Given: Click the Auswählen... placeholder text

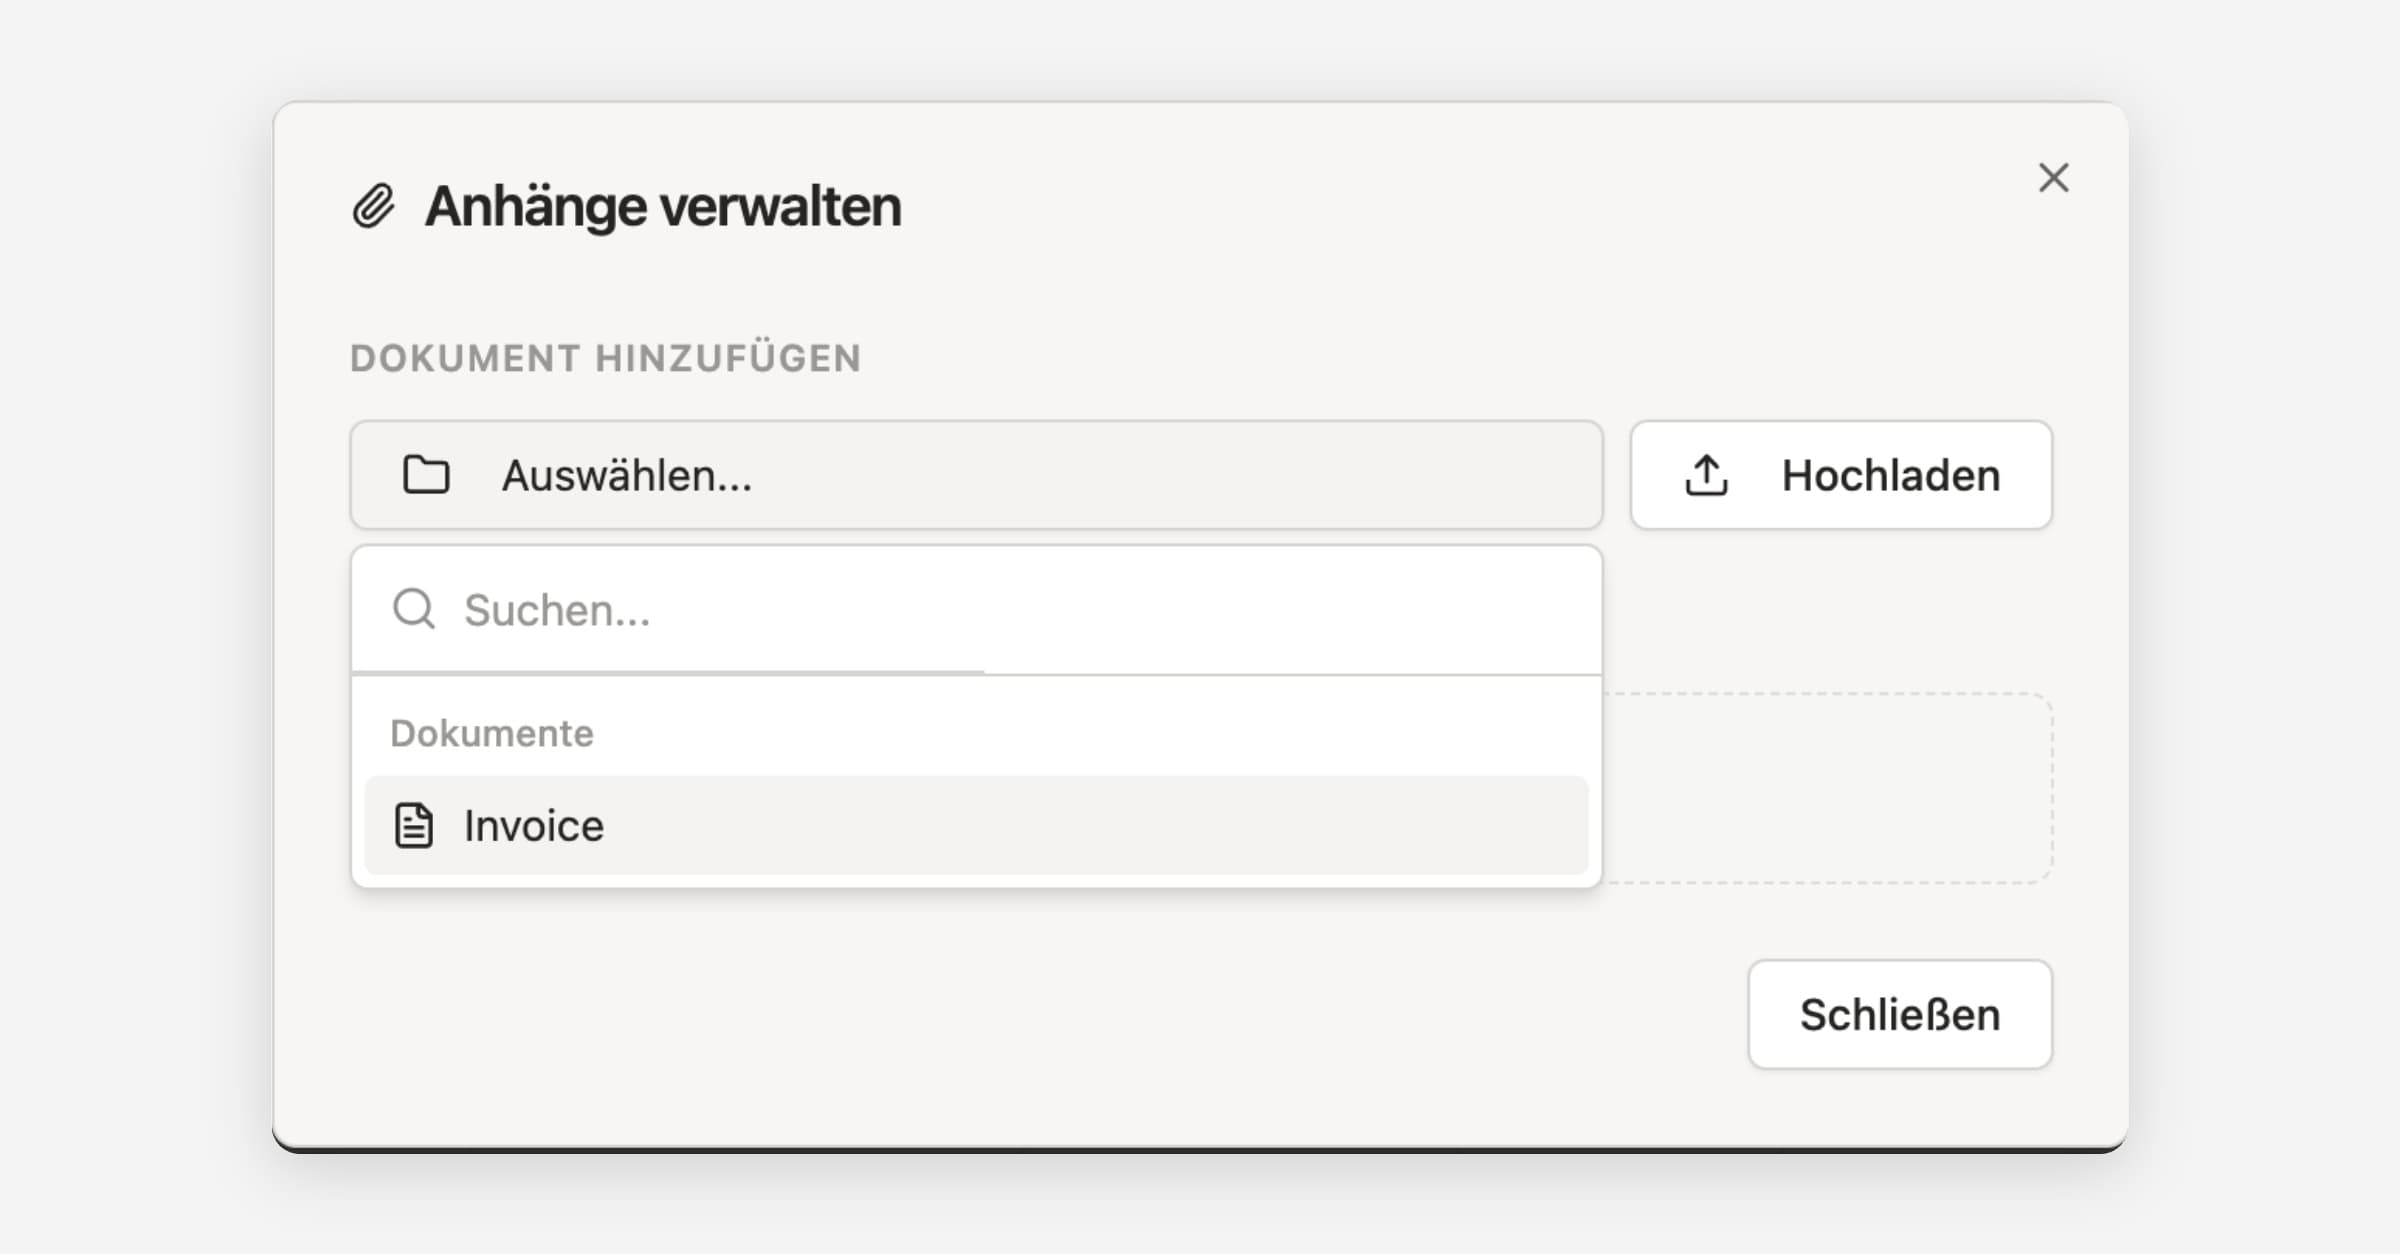Looking at the screenshot, I should (627, 475).
